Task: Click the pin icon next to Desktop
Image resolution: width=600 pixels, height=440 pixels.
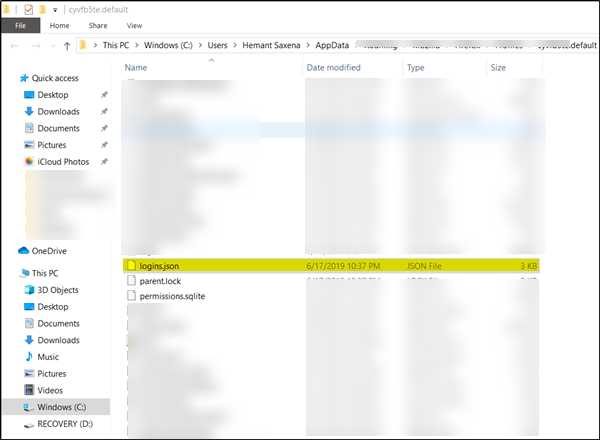Action: click(104, 95)
